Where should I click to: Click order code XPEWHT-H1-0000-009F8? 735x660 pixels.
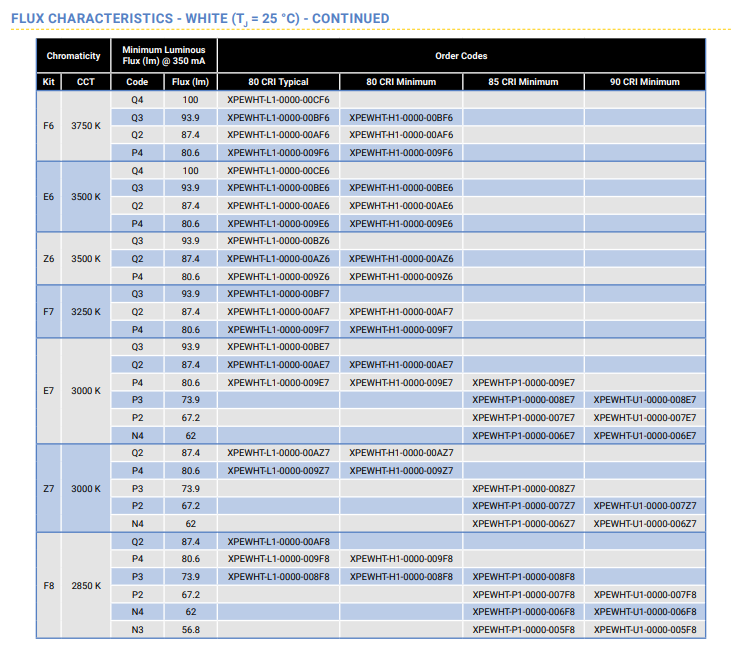pyautogui.click(x=401, y=559)
